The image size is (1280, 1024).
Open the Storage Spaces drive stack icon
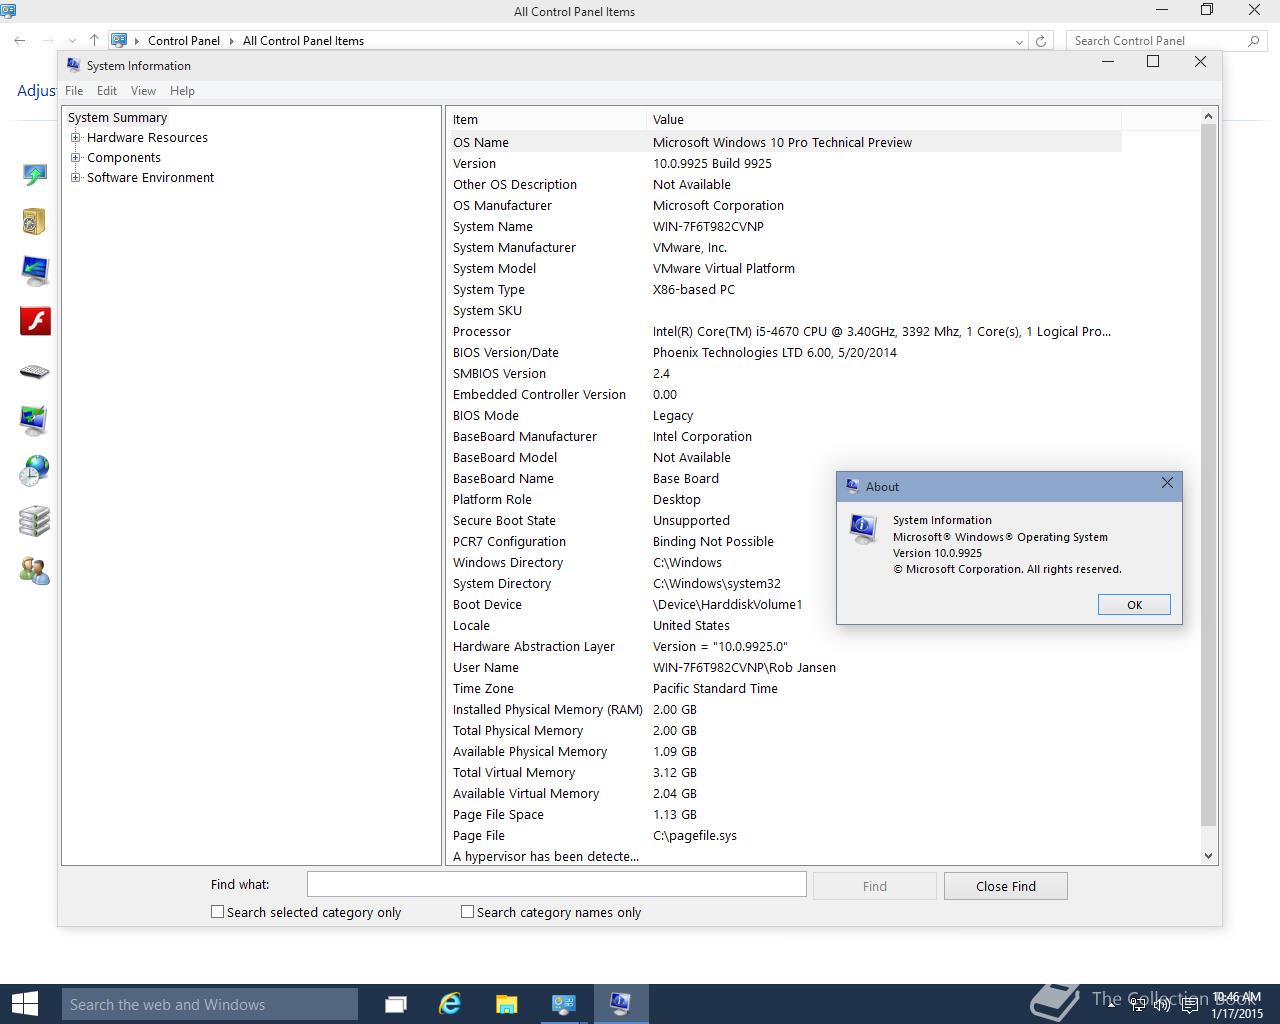point(34,521)
